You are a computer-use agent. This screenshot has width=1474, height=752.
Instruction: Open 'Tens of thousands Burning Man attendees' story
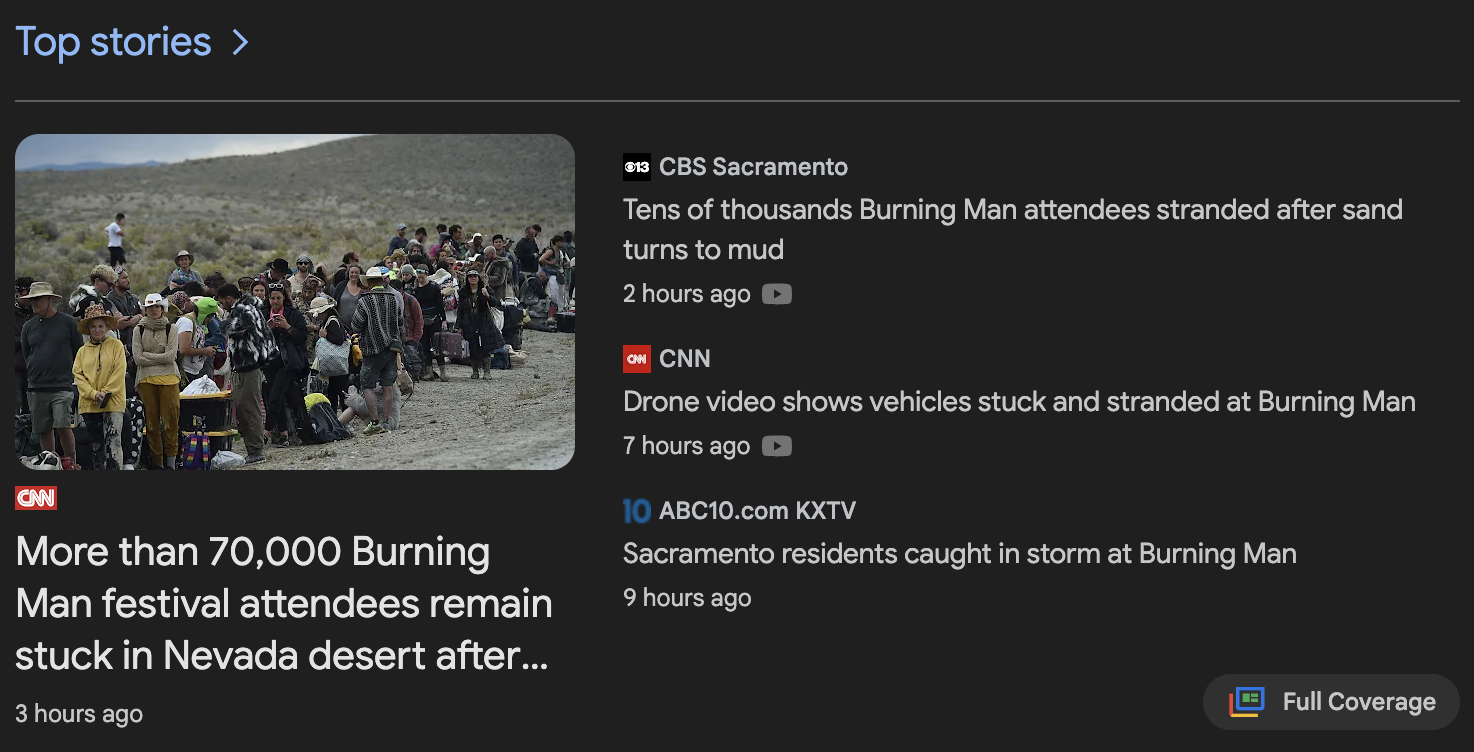click(x=1012, y=229)
